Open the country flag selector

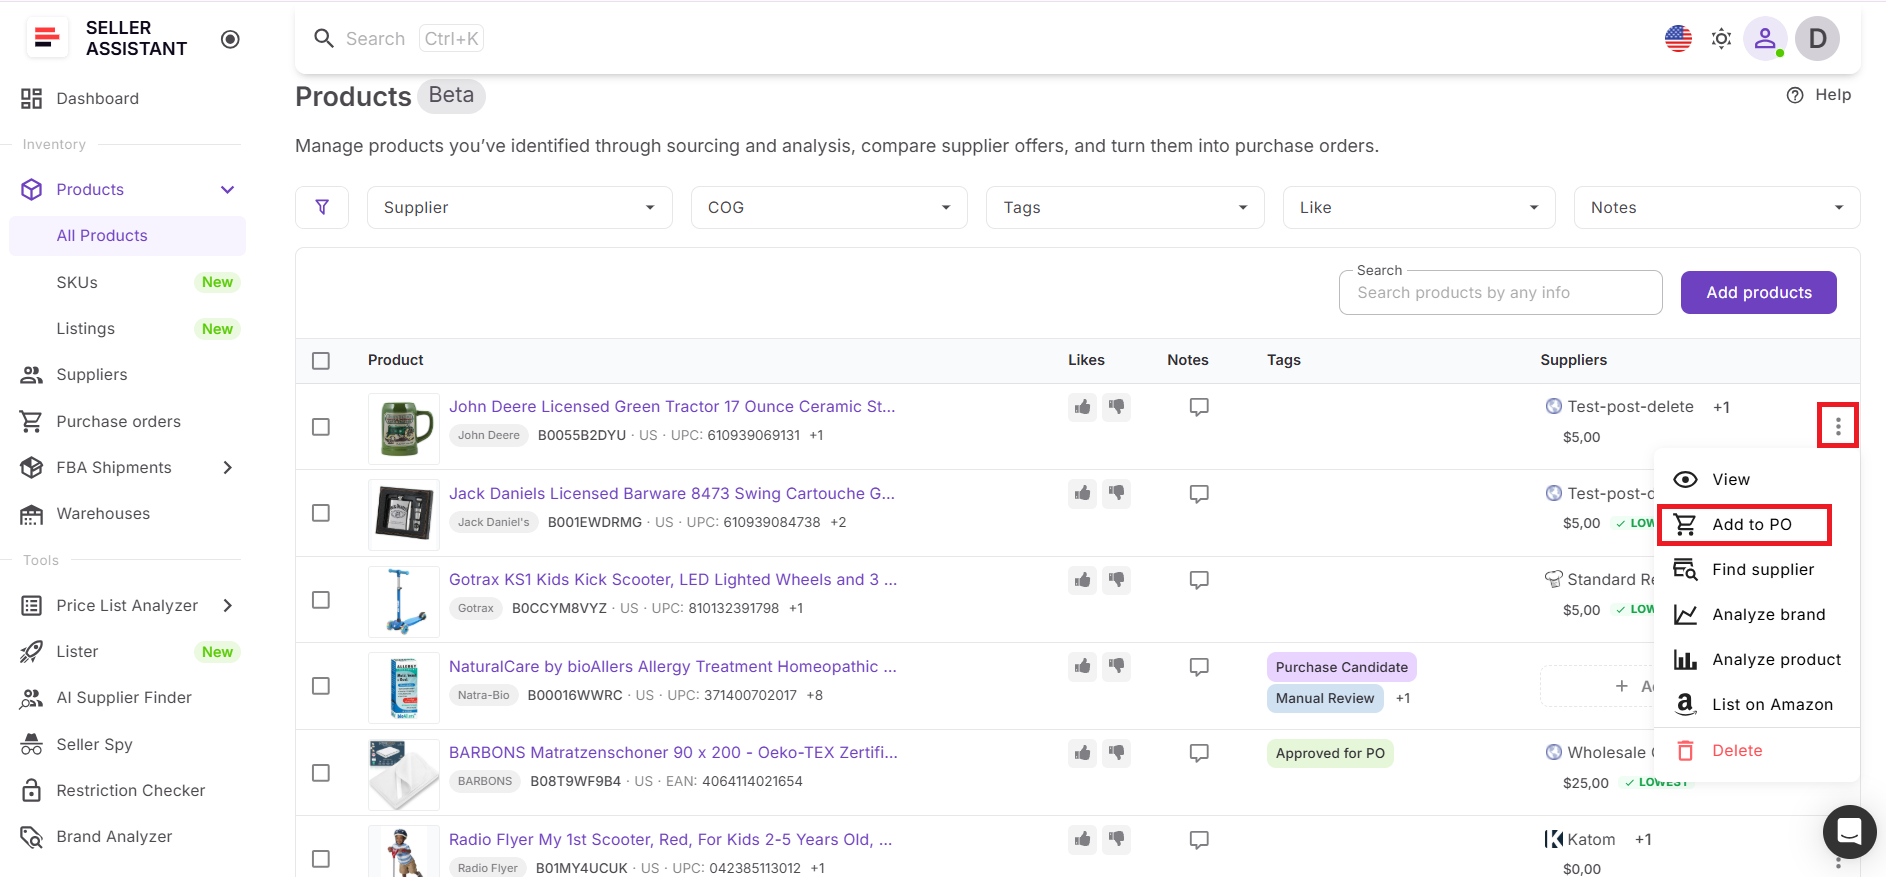[x=1678, y=39]
